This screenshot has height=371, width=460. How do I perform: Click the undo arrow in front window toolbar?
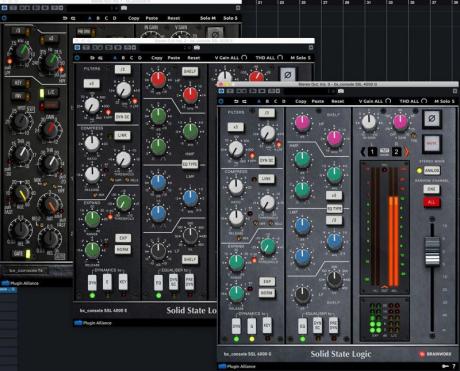point(236,101)
